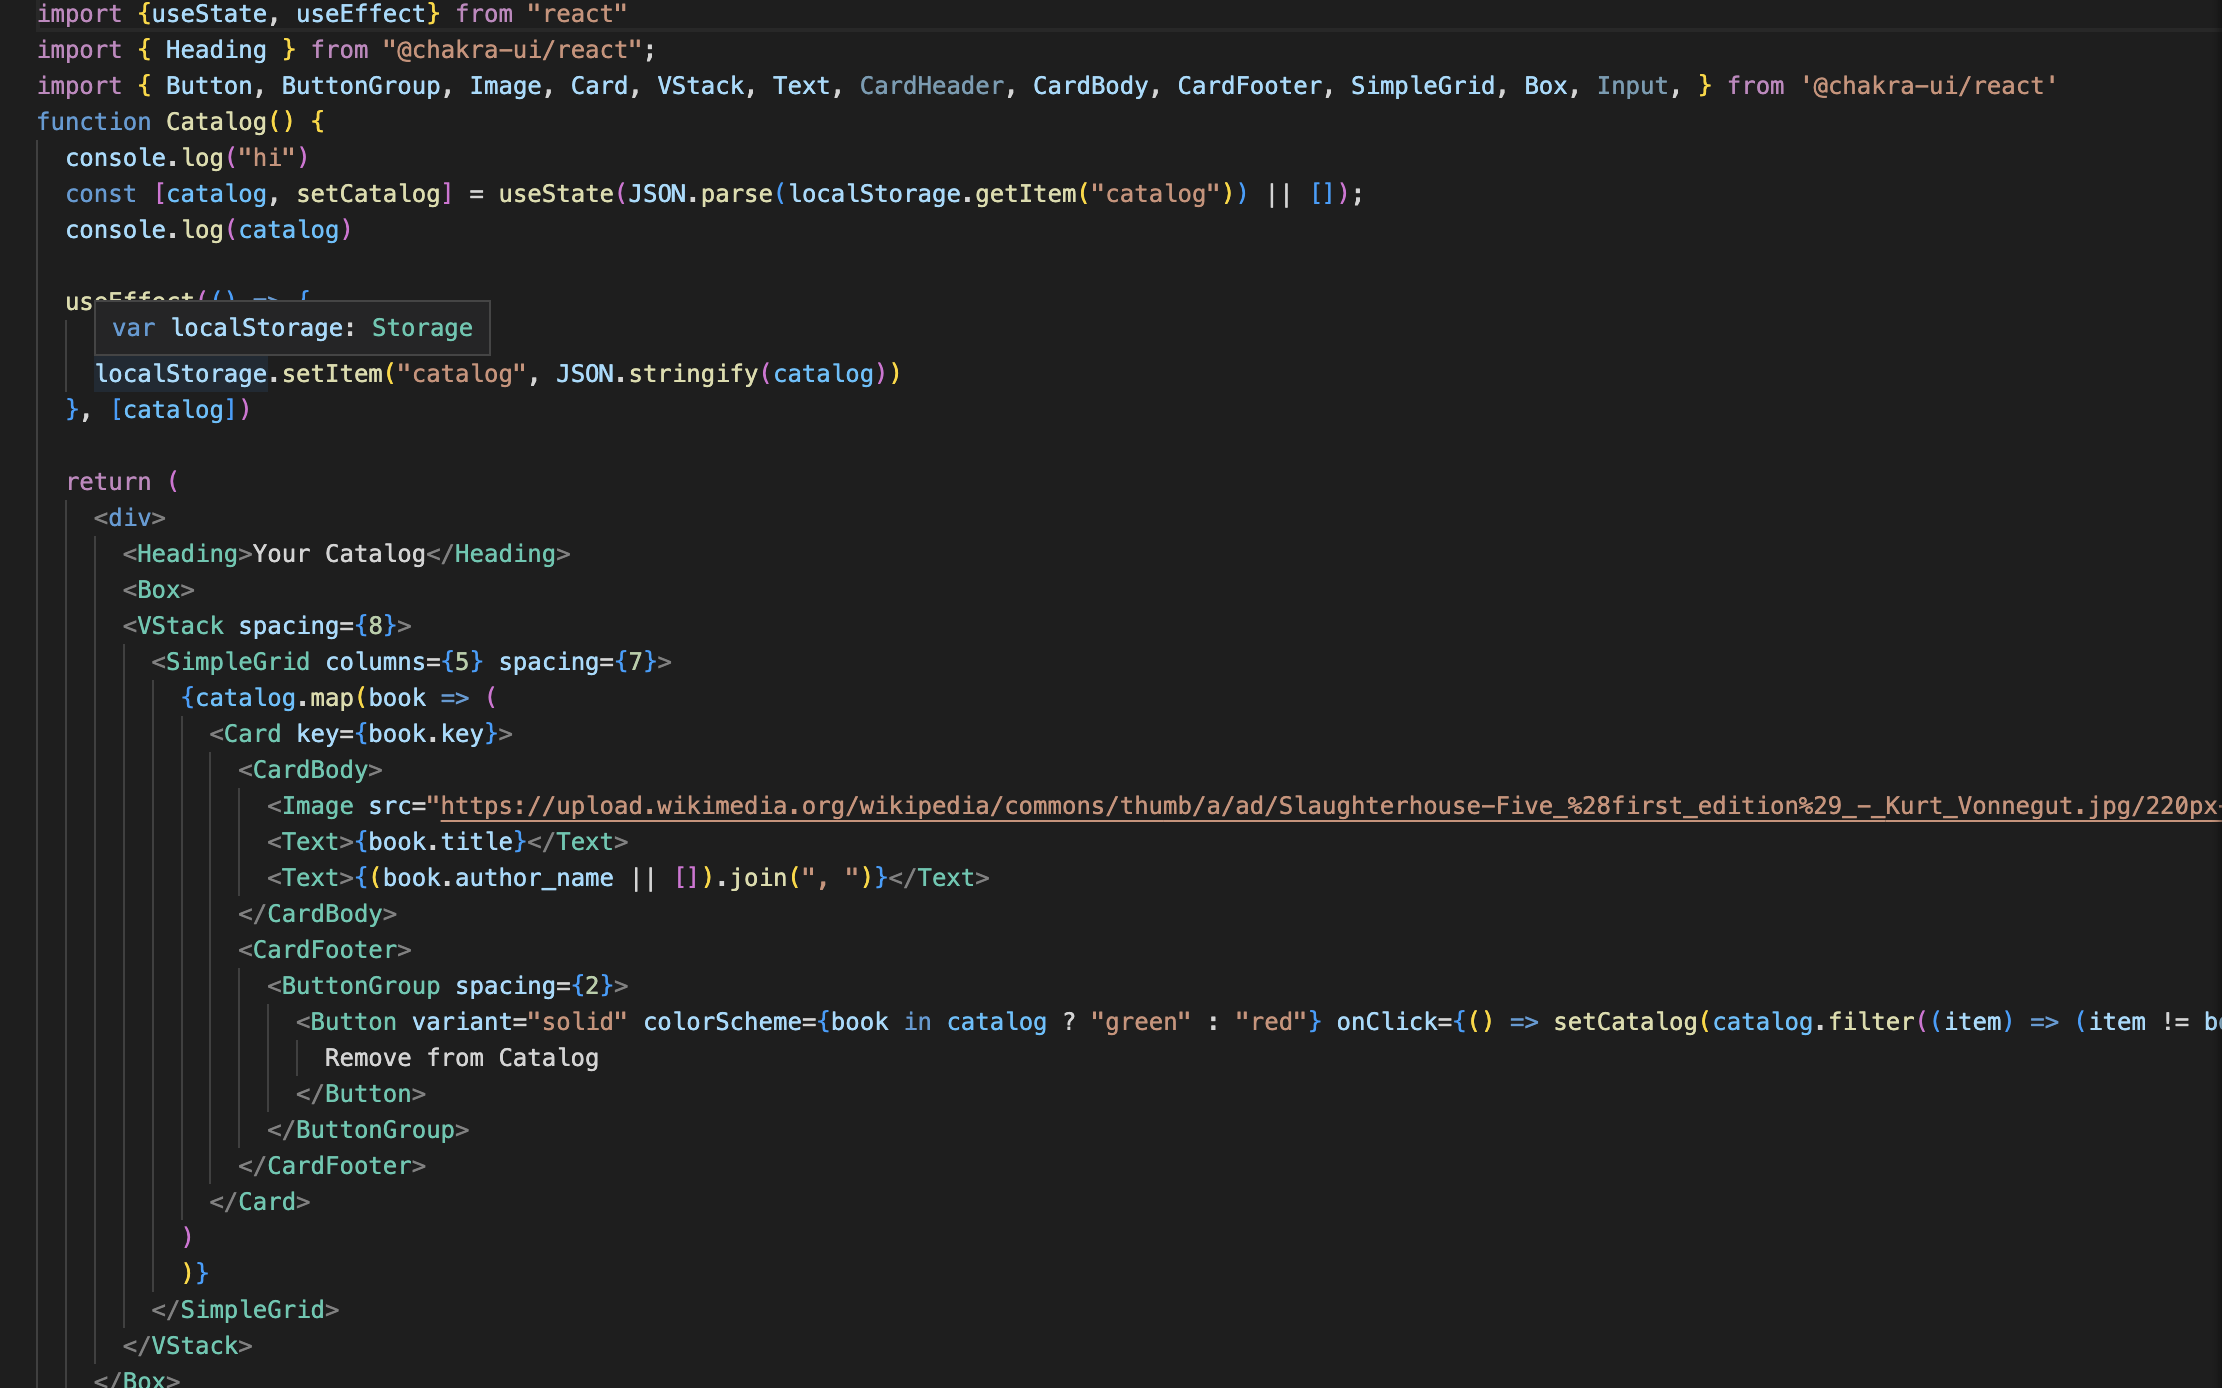Click the "green" string in the ternary
This screenshot has width=2222, height=1388.
(1140, 1022)
